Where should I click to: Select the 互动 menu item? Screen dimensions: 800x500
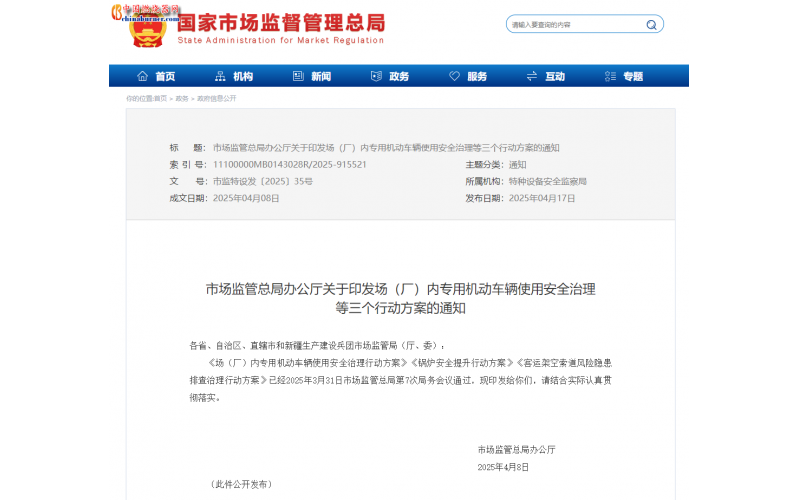(555, 77)
